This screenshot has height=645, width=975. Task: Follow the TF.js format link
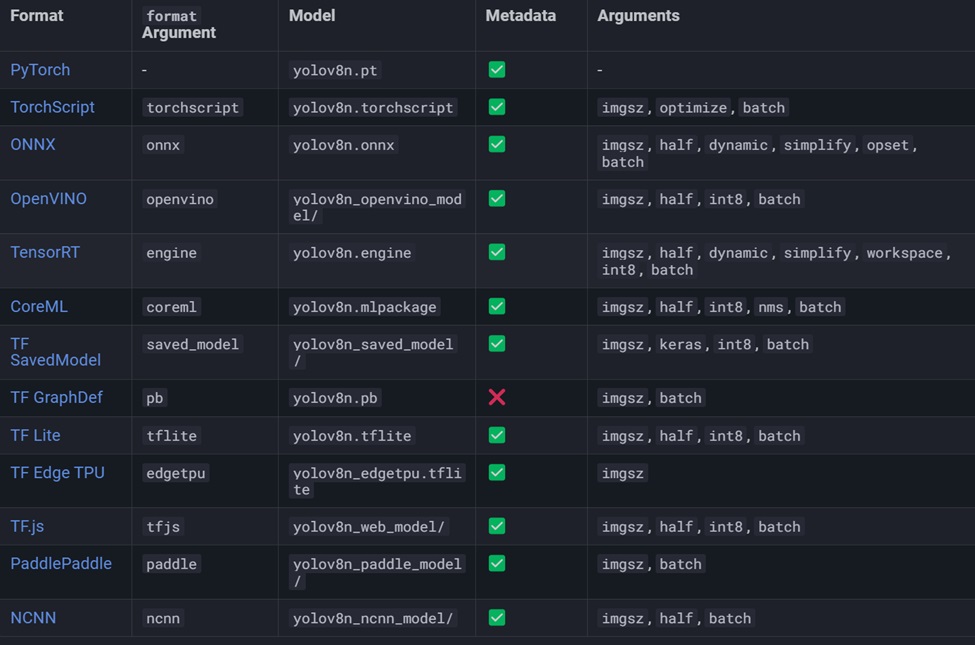tap(27, 526)
